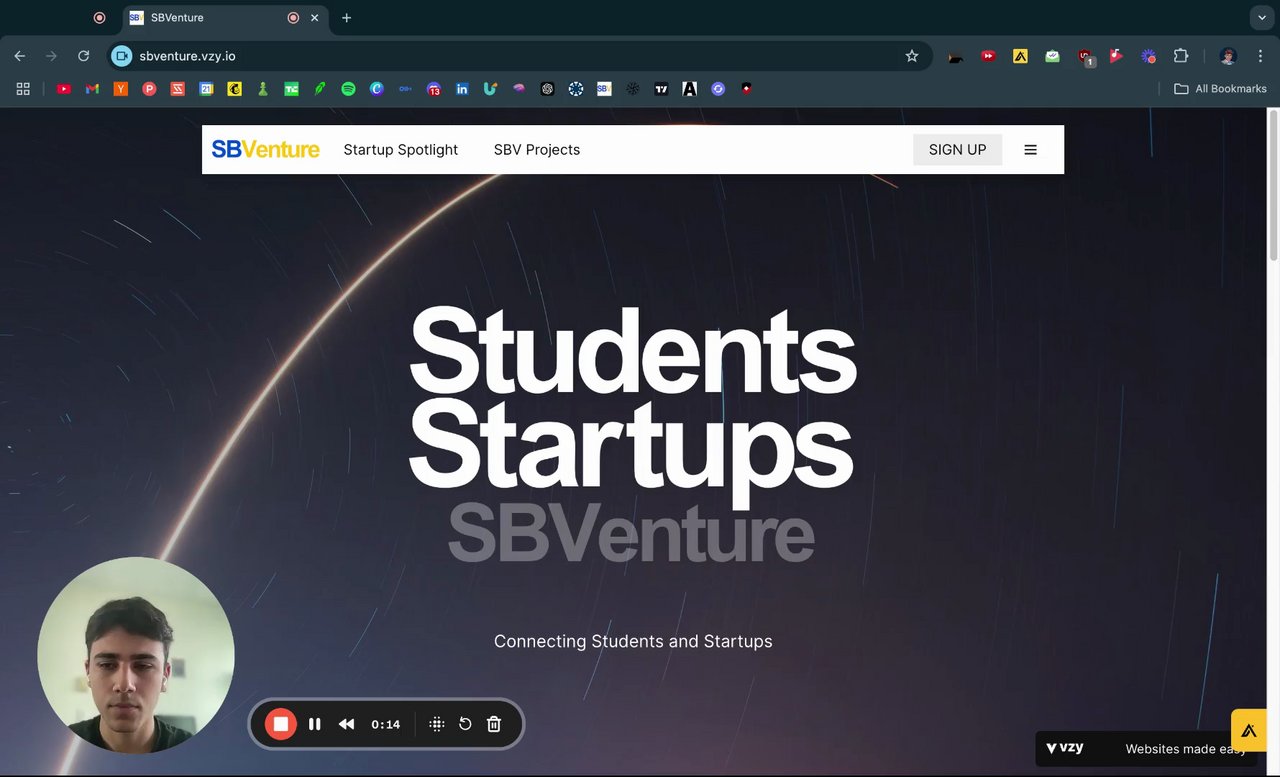Open the Startup Spotlight page

tap(401, 150)
